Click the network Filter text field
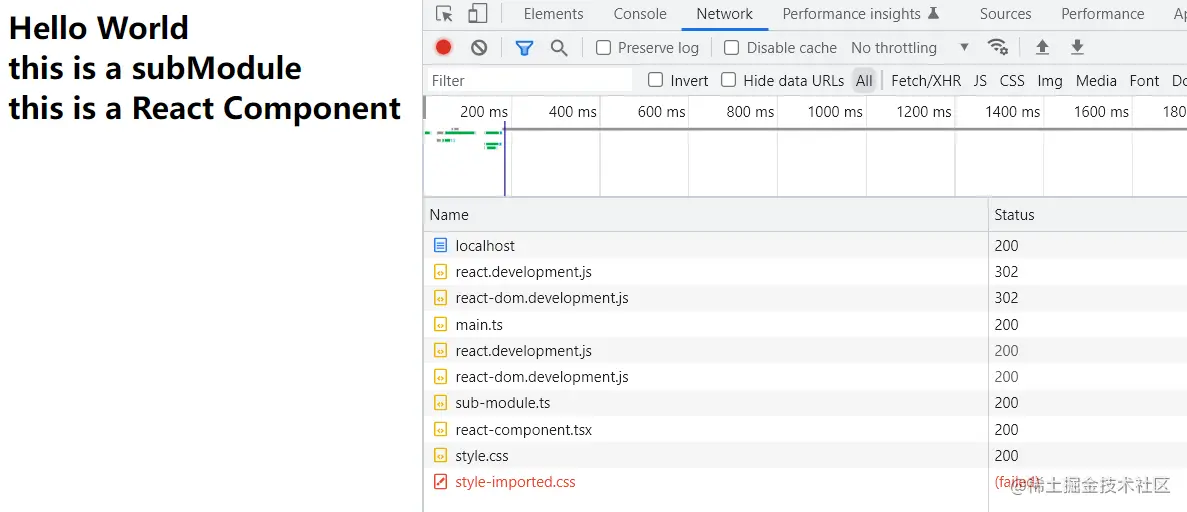This screenshot has height=512, width=1187. (530, 80)
